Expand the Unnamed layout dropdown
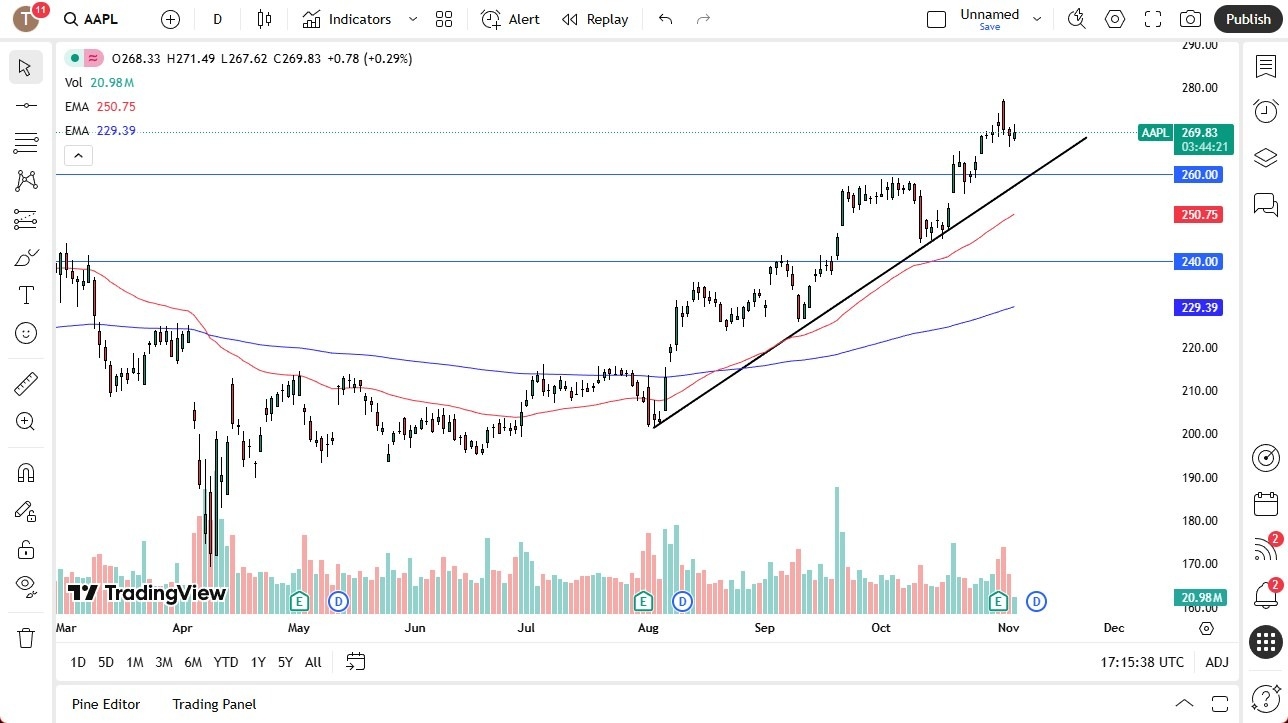The image size is (1288, 723). coord(1037,18)
